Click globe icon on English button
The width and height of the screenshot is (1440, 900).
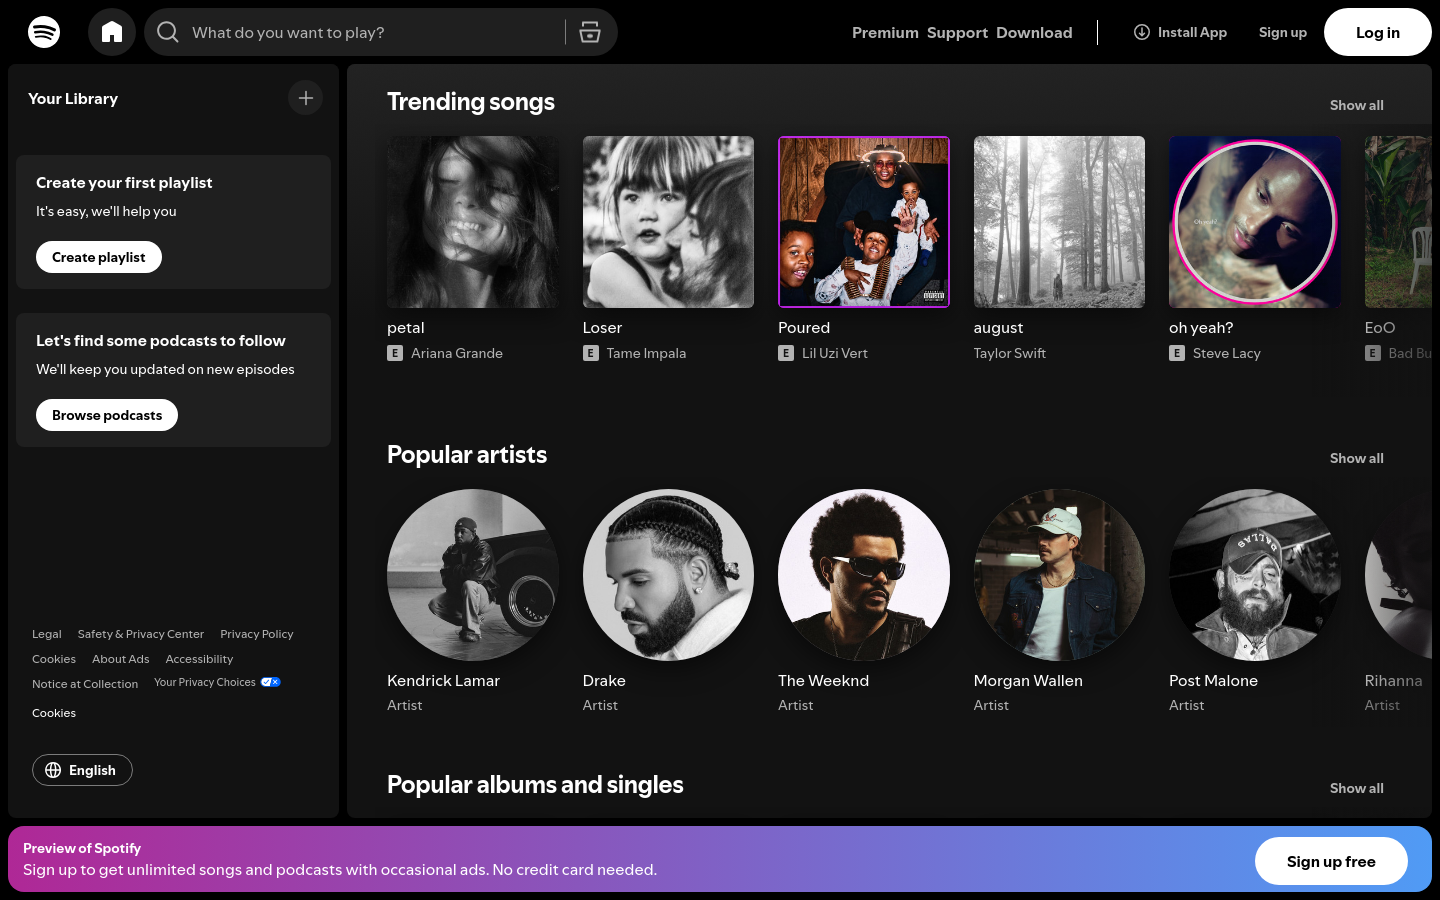53,770
